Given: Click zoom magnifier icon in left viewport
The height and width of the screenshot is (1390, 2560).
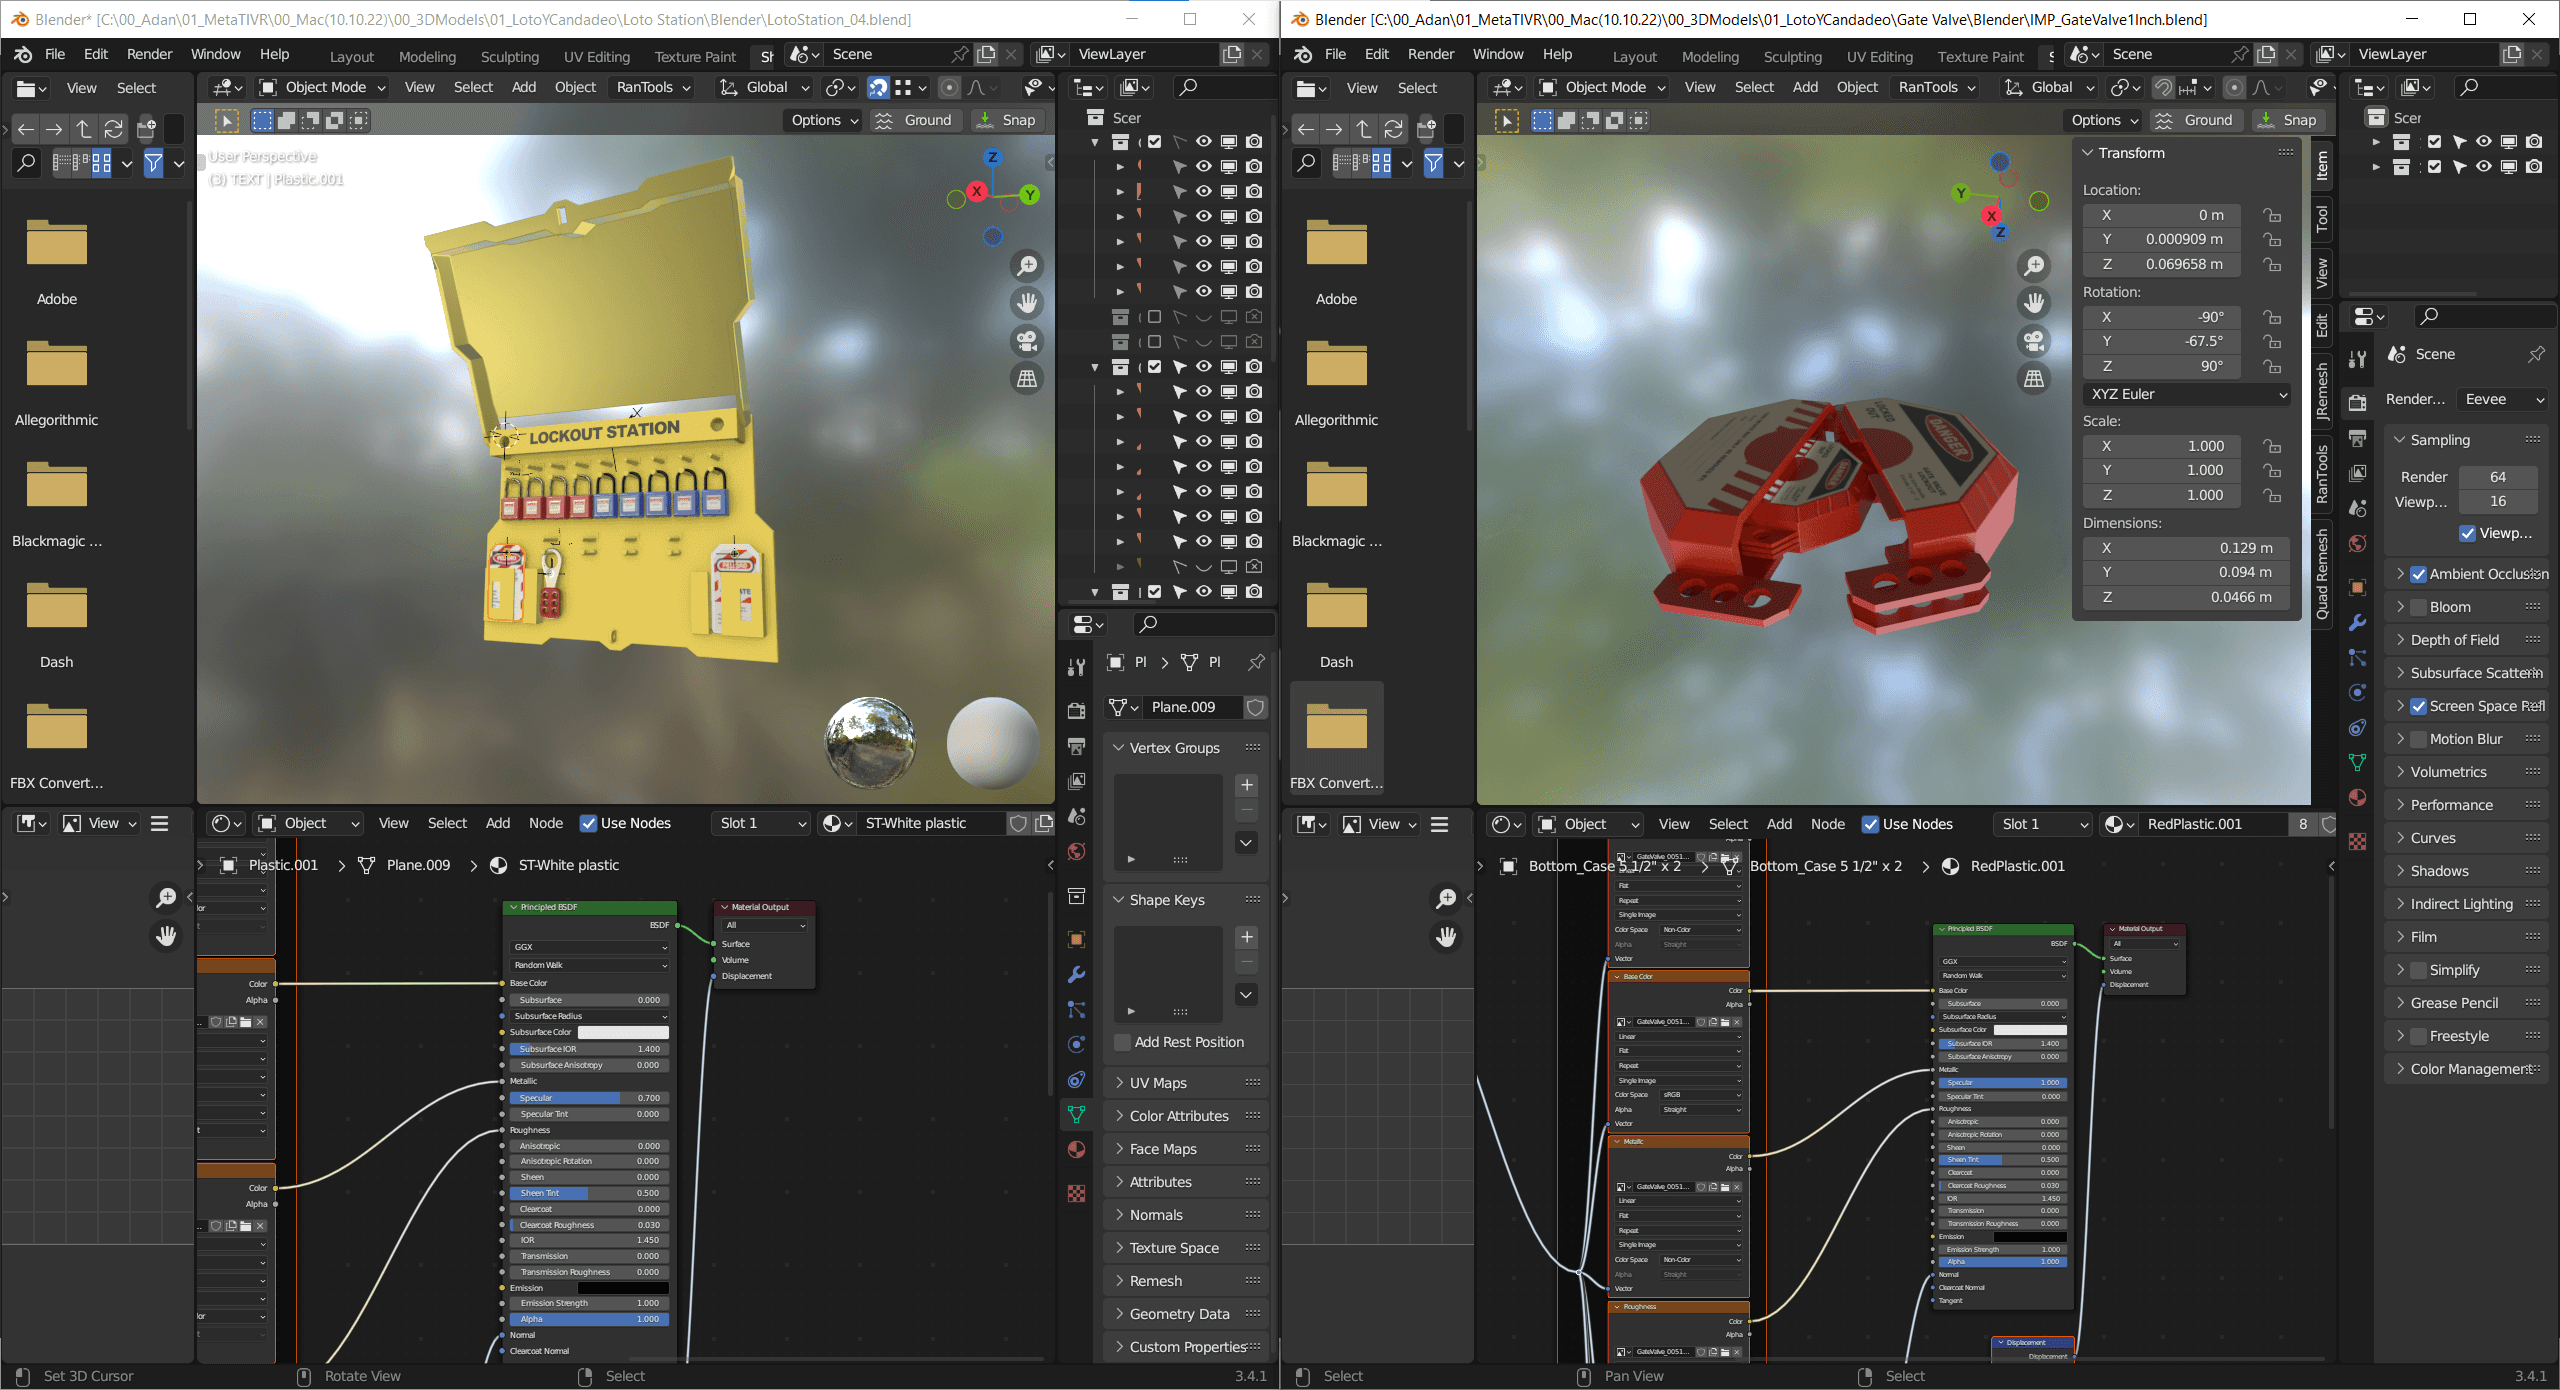Looking at the screenshot, I should click(1027, 266).
